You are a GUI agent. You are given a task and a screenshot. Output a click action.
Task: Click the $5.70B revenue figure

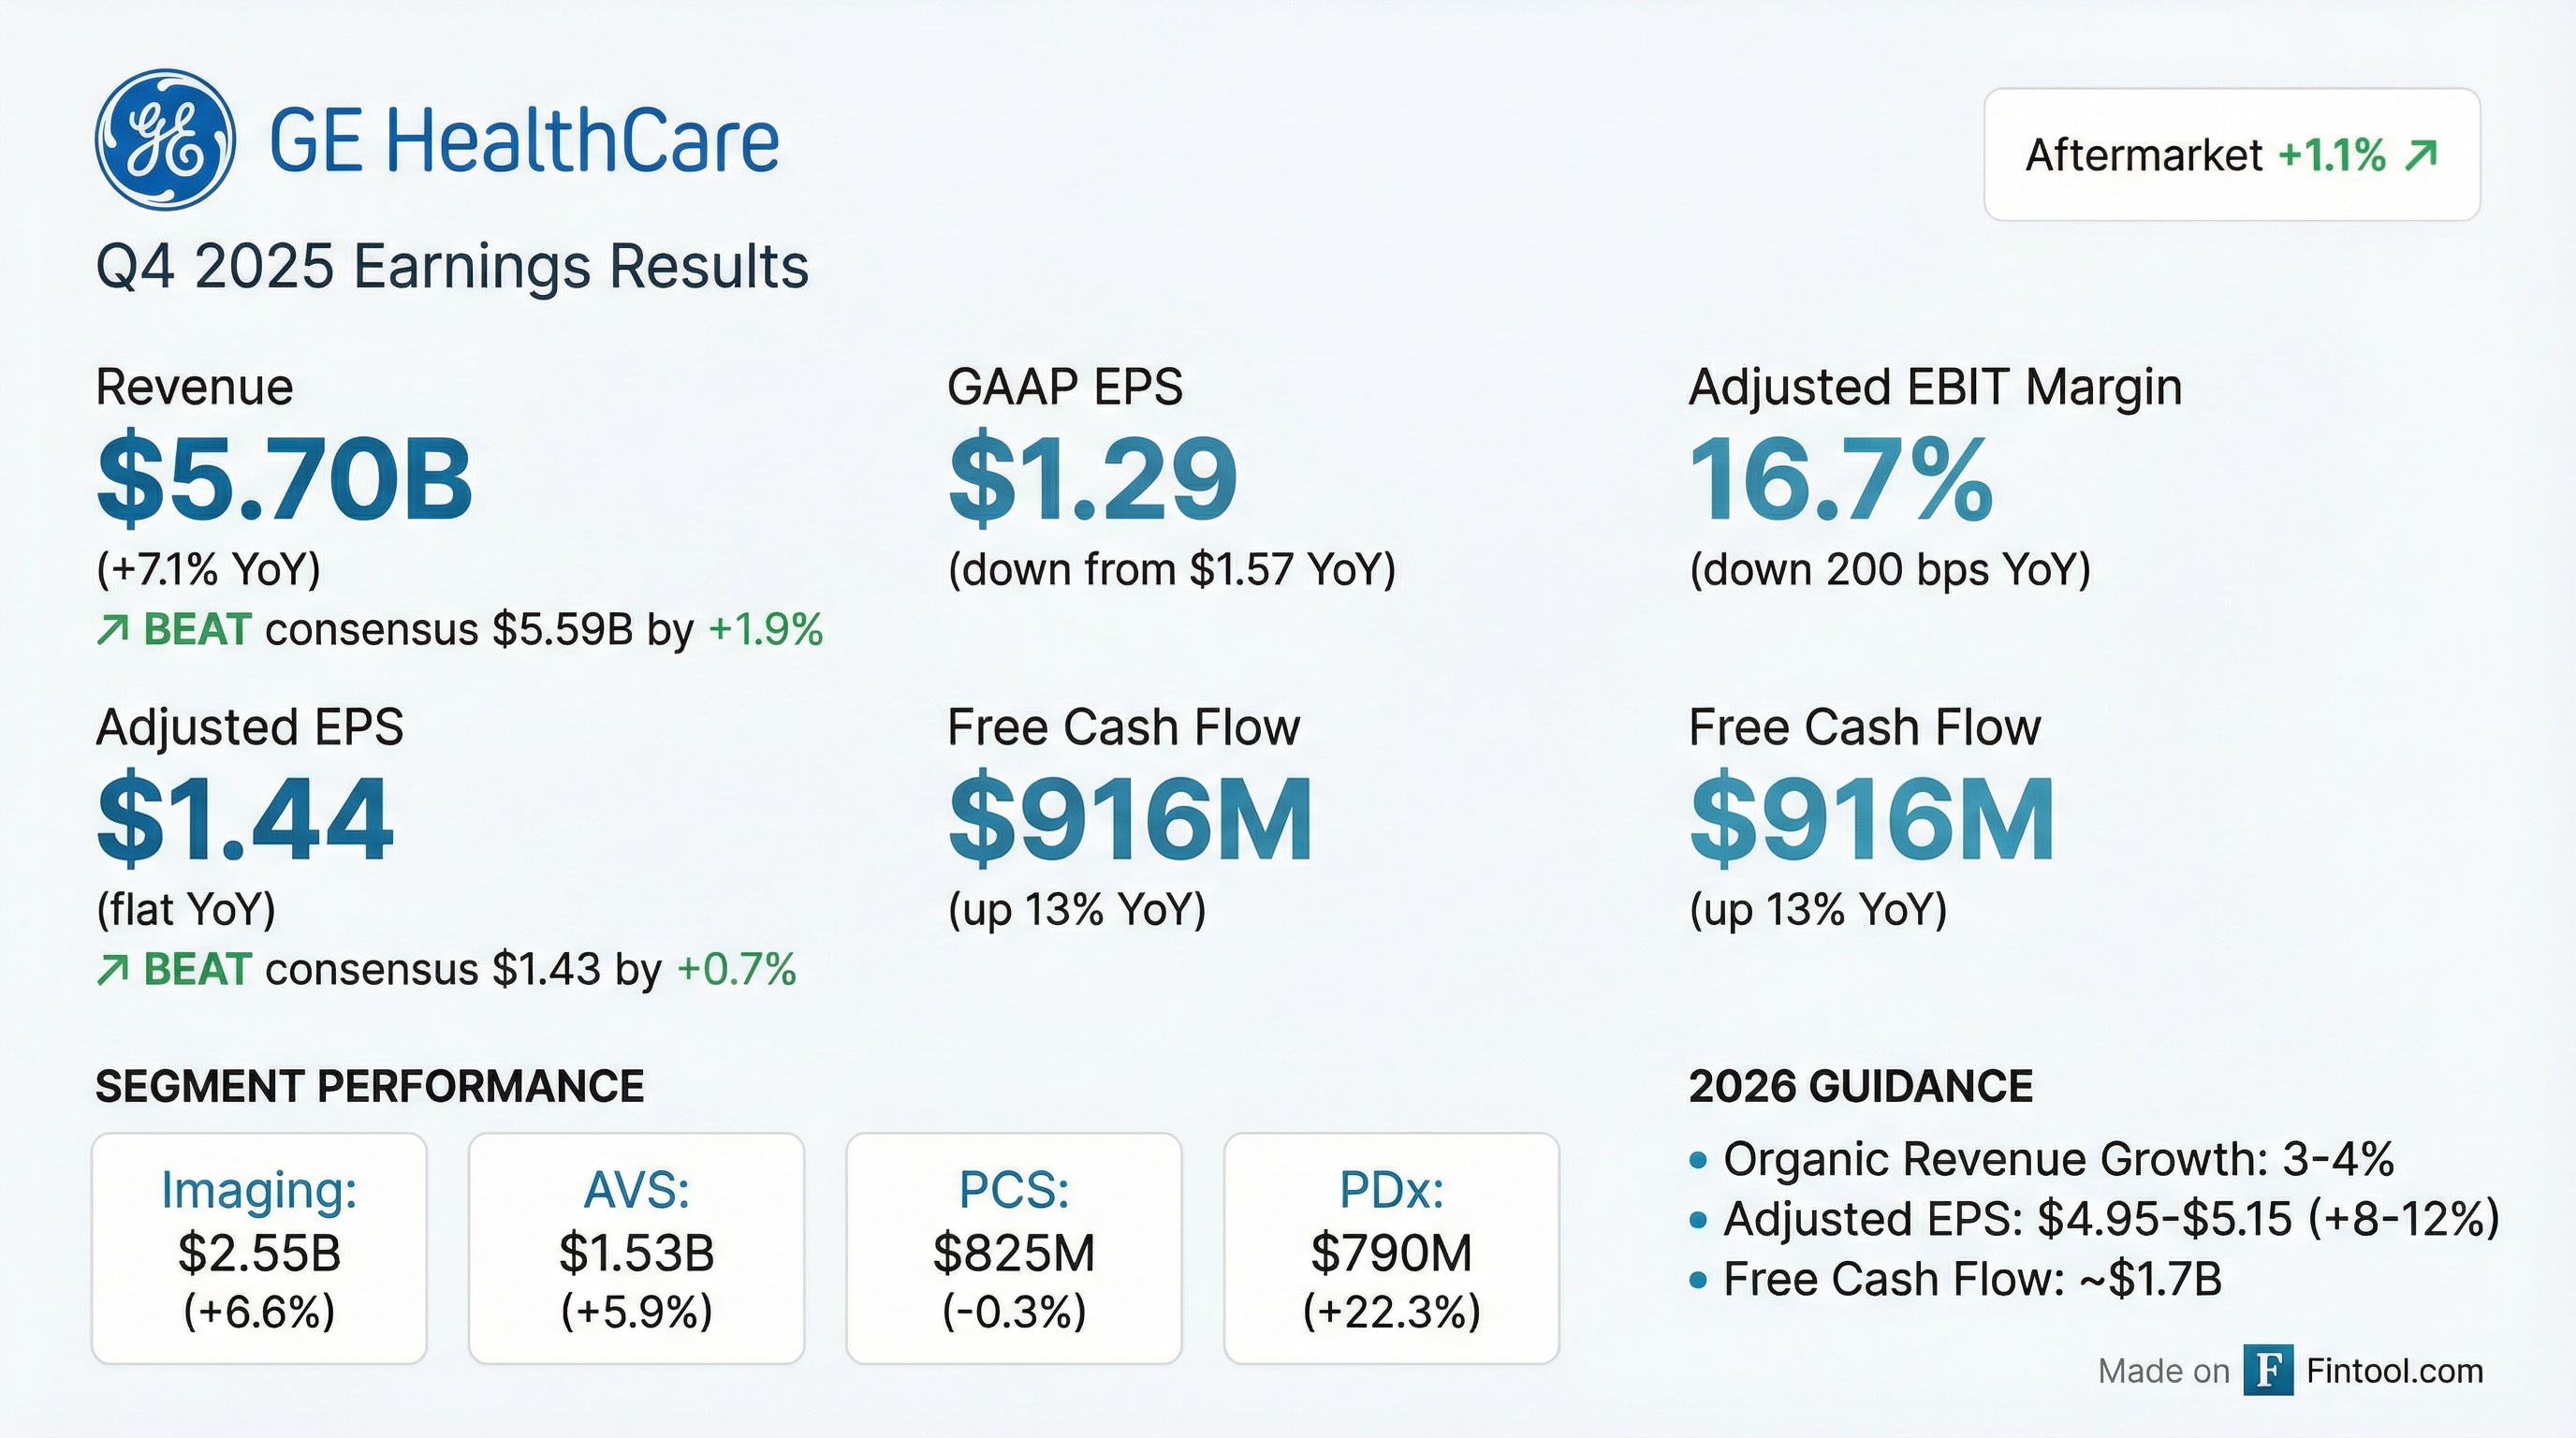tap(285, 480)
